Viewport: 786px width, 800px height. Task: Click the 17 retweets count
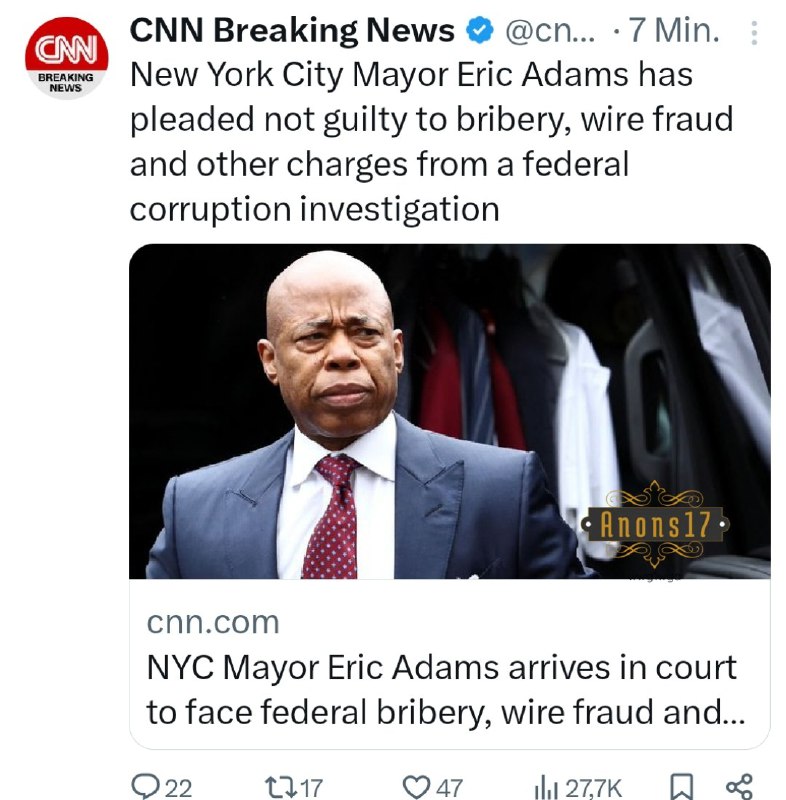coord(312,788)
